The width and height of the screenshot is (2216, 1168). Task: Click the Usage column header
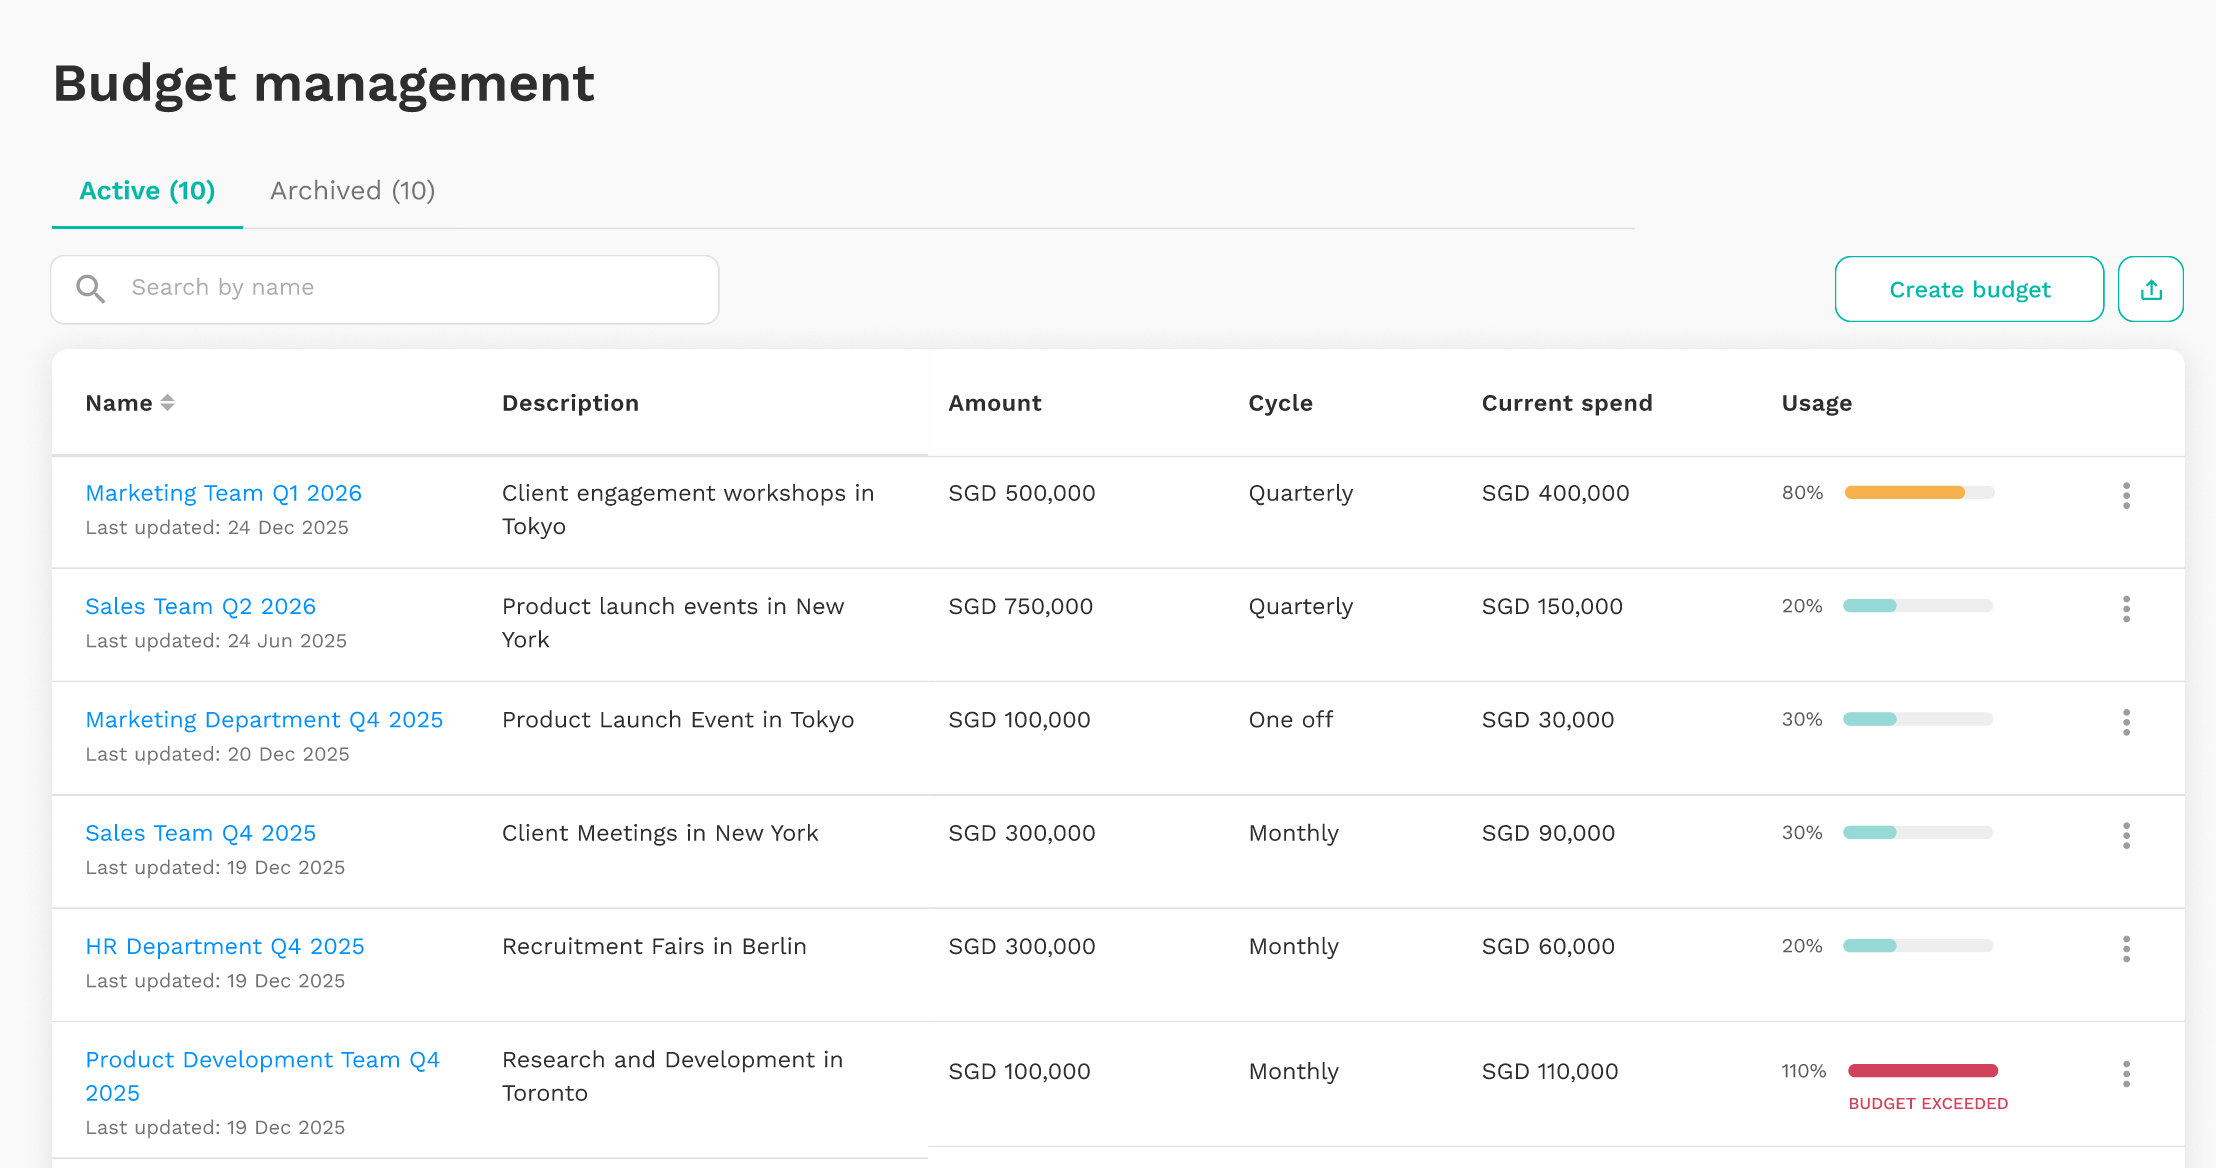(1817, 403)
